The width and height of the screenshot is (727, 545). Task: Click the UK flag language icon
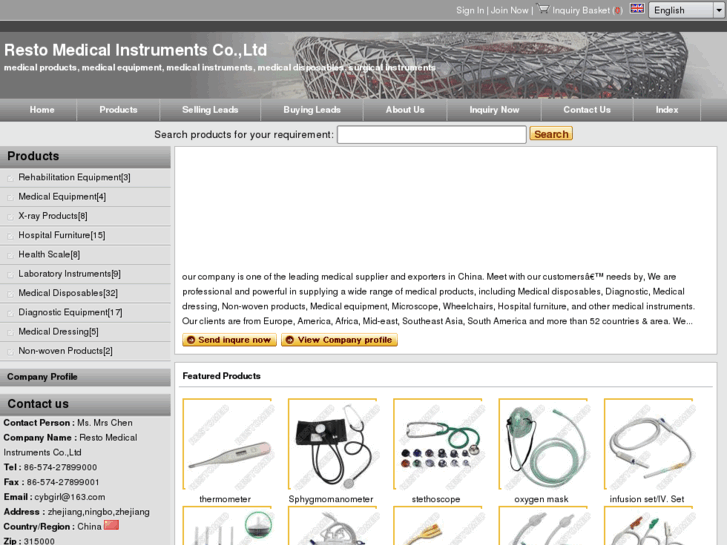click(x=637, y=9)
